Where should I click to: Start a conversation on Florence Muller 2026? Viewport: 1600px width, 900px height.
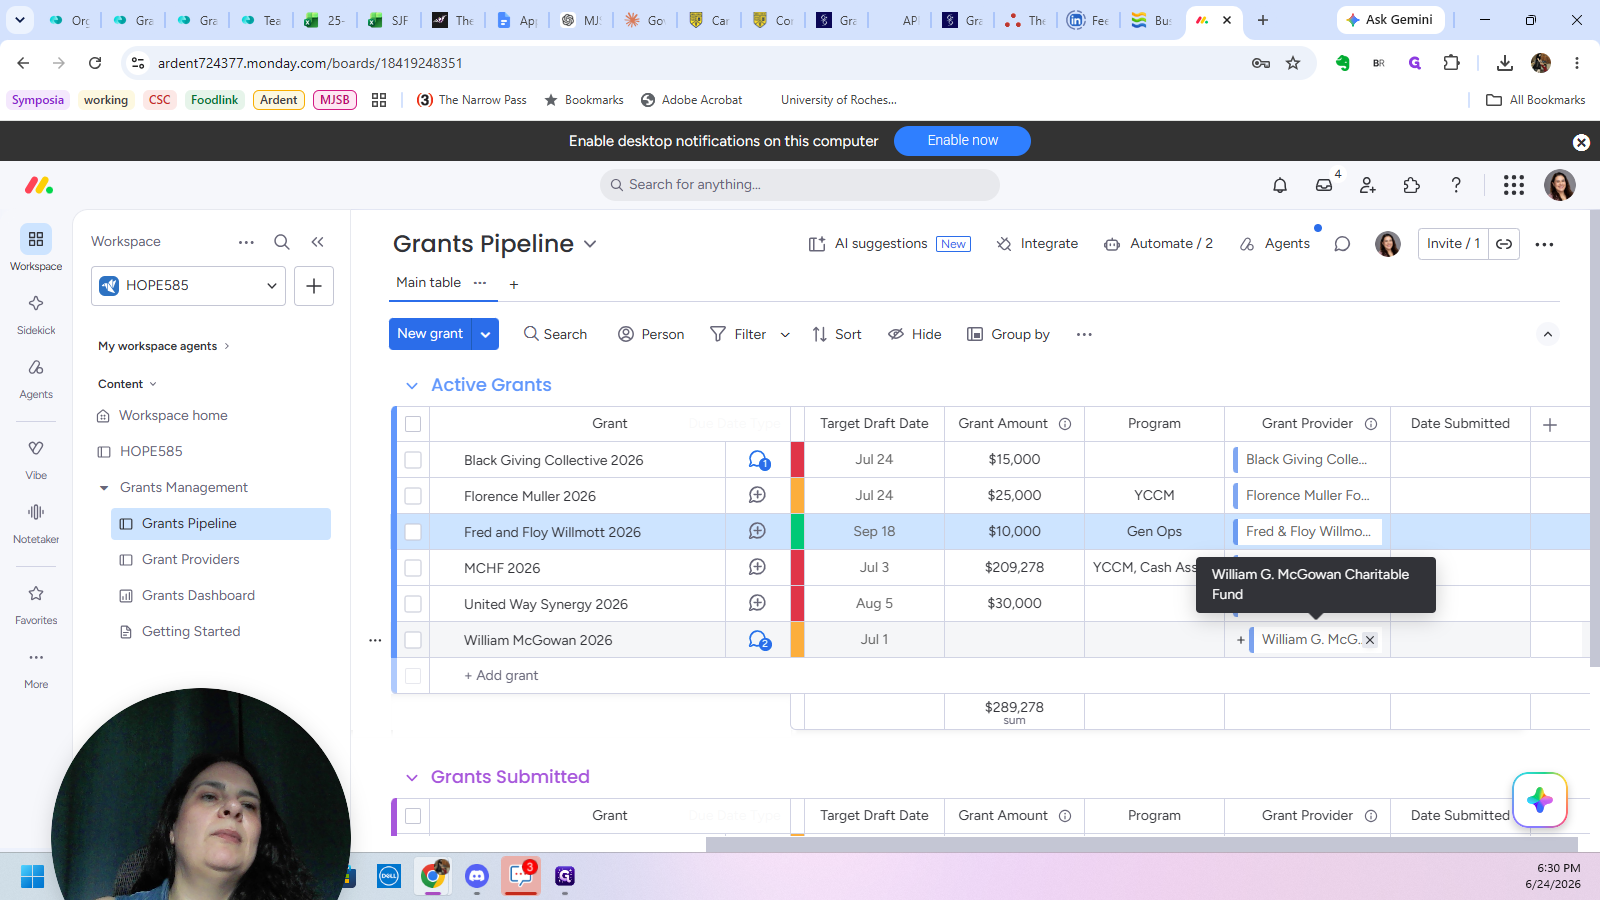(758, 495)
